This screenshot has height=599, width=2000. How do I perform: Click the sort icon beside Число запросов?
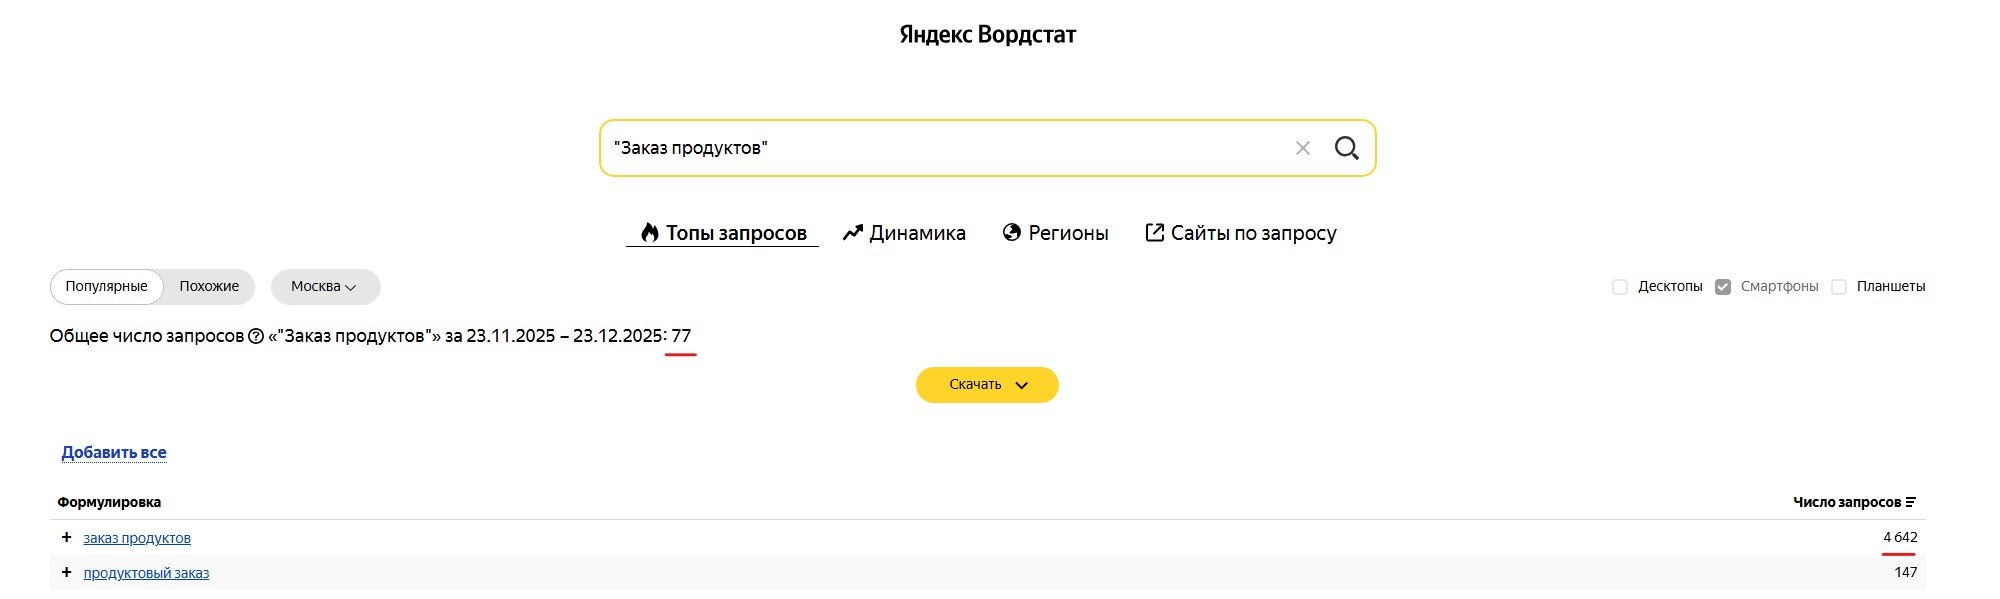pyautogui.click(x=1911, y=502)
